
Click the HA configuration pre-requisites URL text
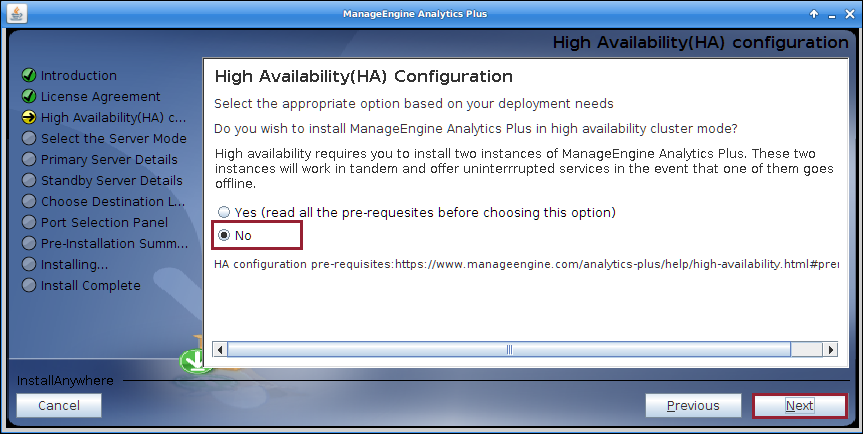click(x=526, y=264)
